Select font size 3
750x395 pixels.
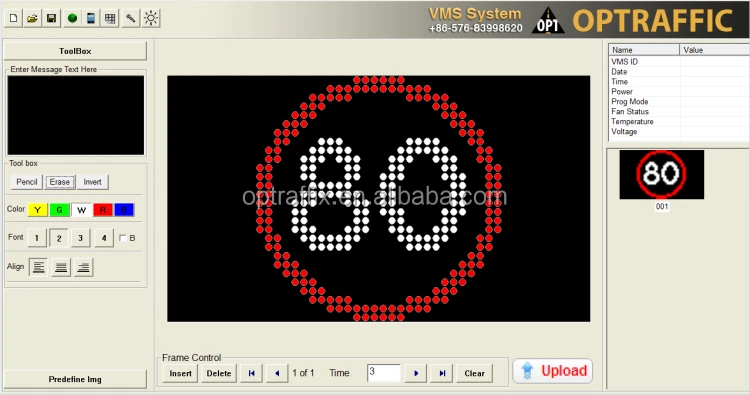80,238
